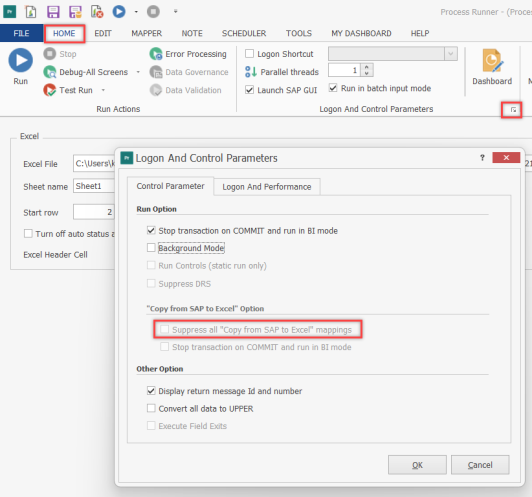The height and width of the screenshot is (497, 532).
Task: Select the Control Parameter tab
Action: pos(170,186)
